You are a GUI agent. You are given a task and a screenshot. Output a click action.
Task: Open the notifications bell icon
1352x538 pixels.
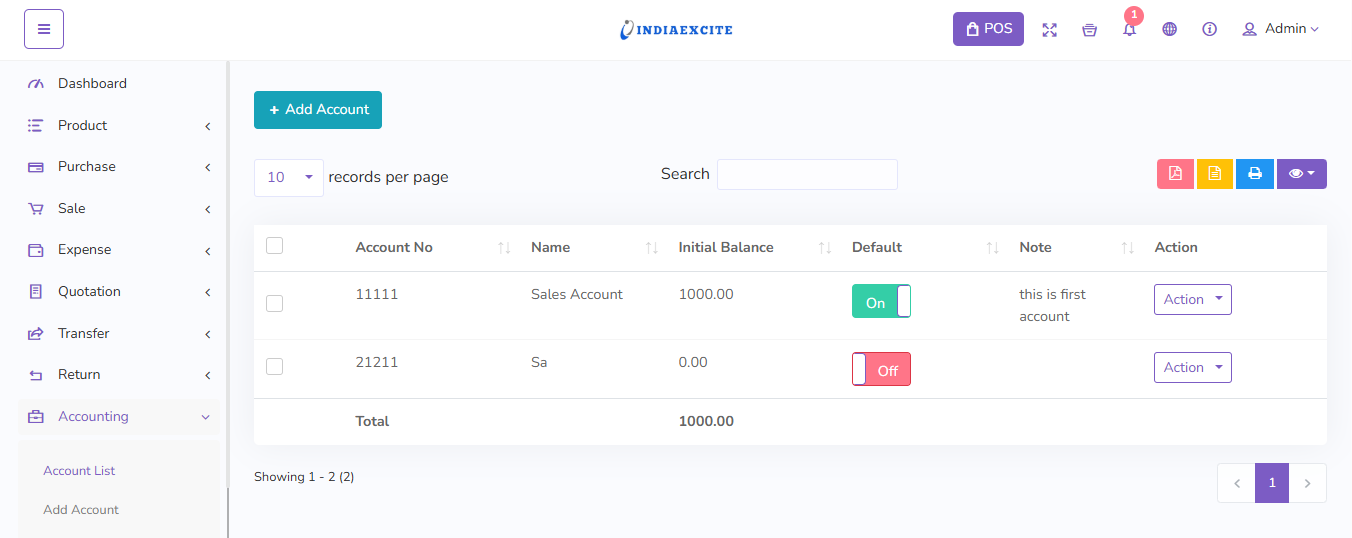point(1129,30)
